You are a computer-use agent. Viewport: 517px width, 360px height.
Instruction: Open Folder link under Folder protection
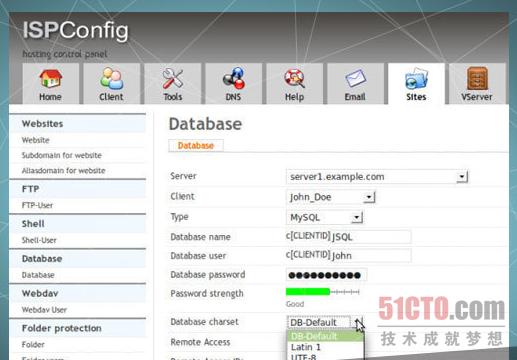tap(33, 345)
